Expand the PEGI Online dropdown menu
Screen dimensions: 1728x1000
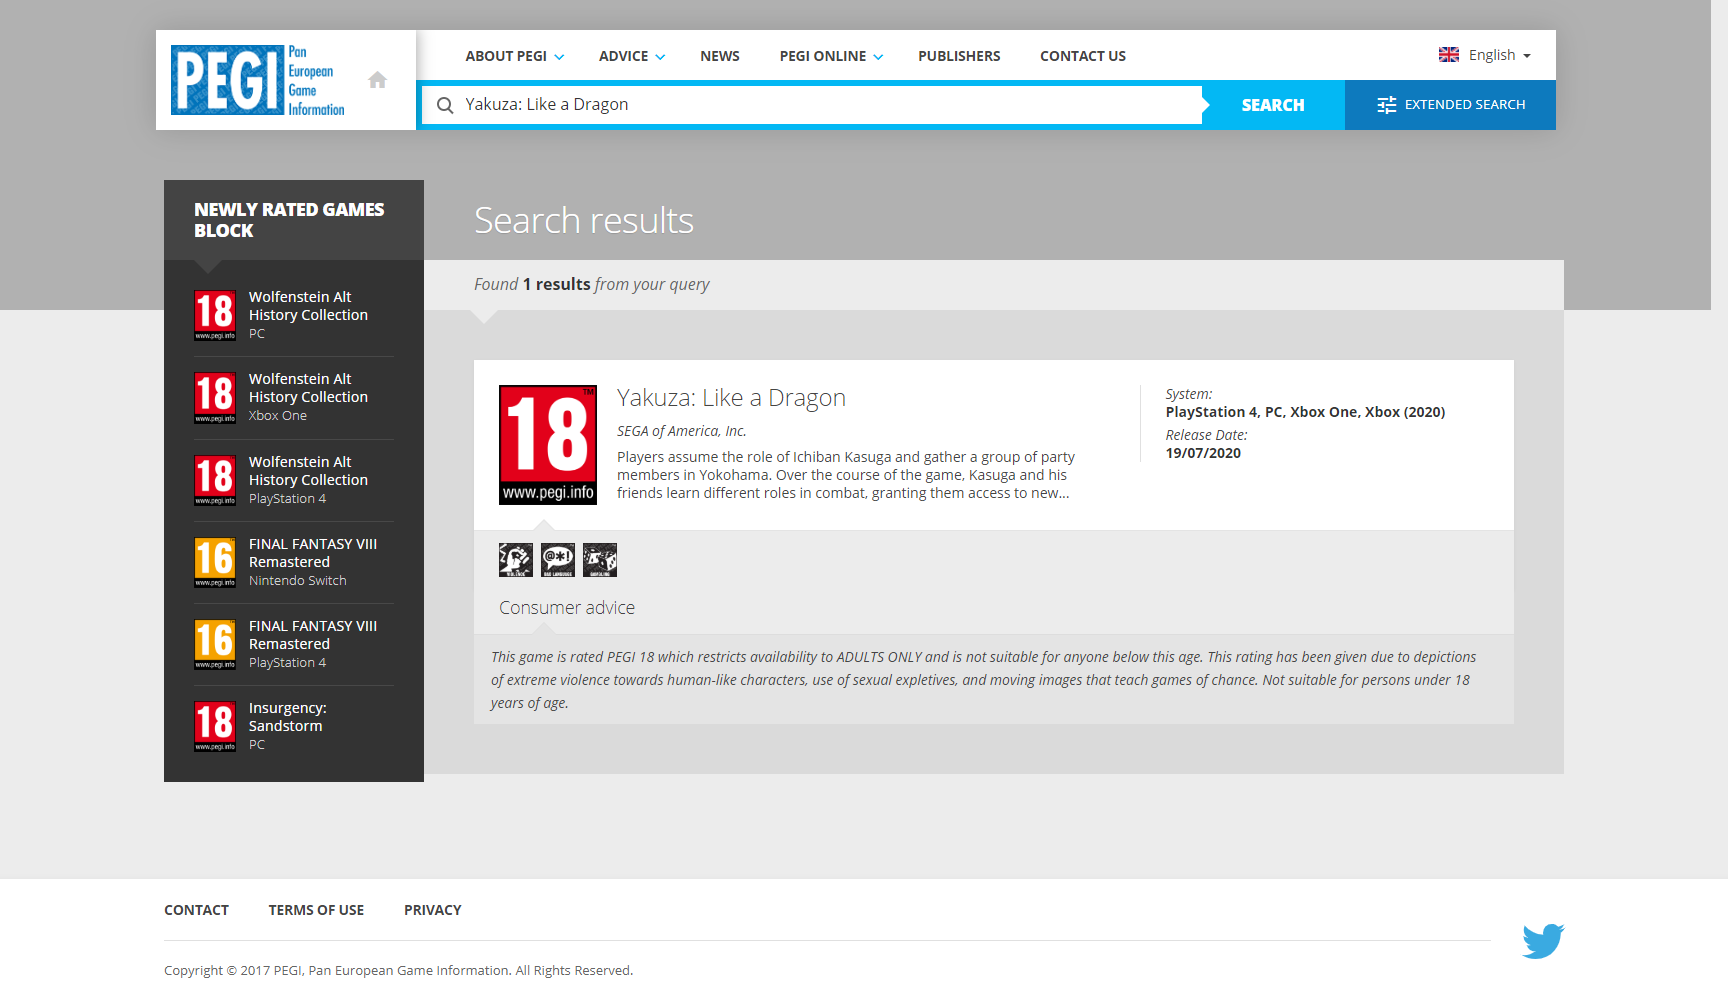831,56
